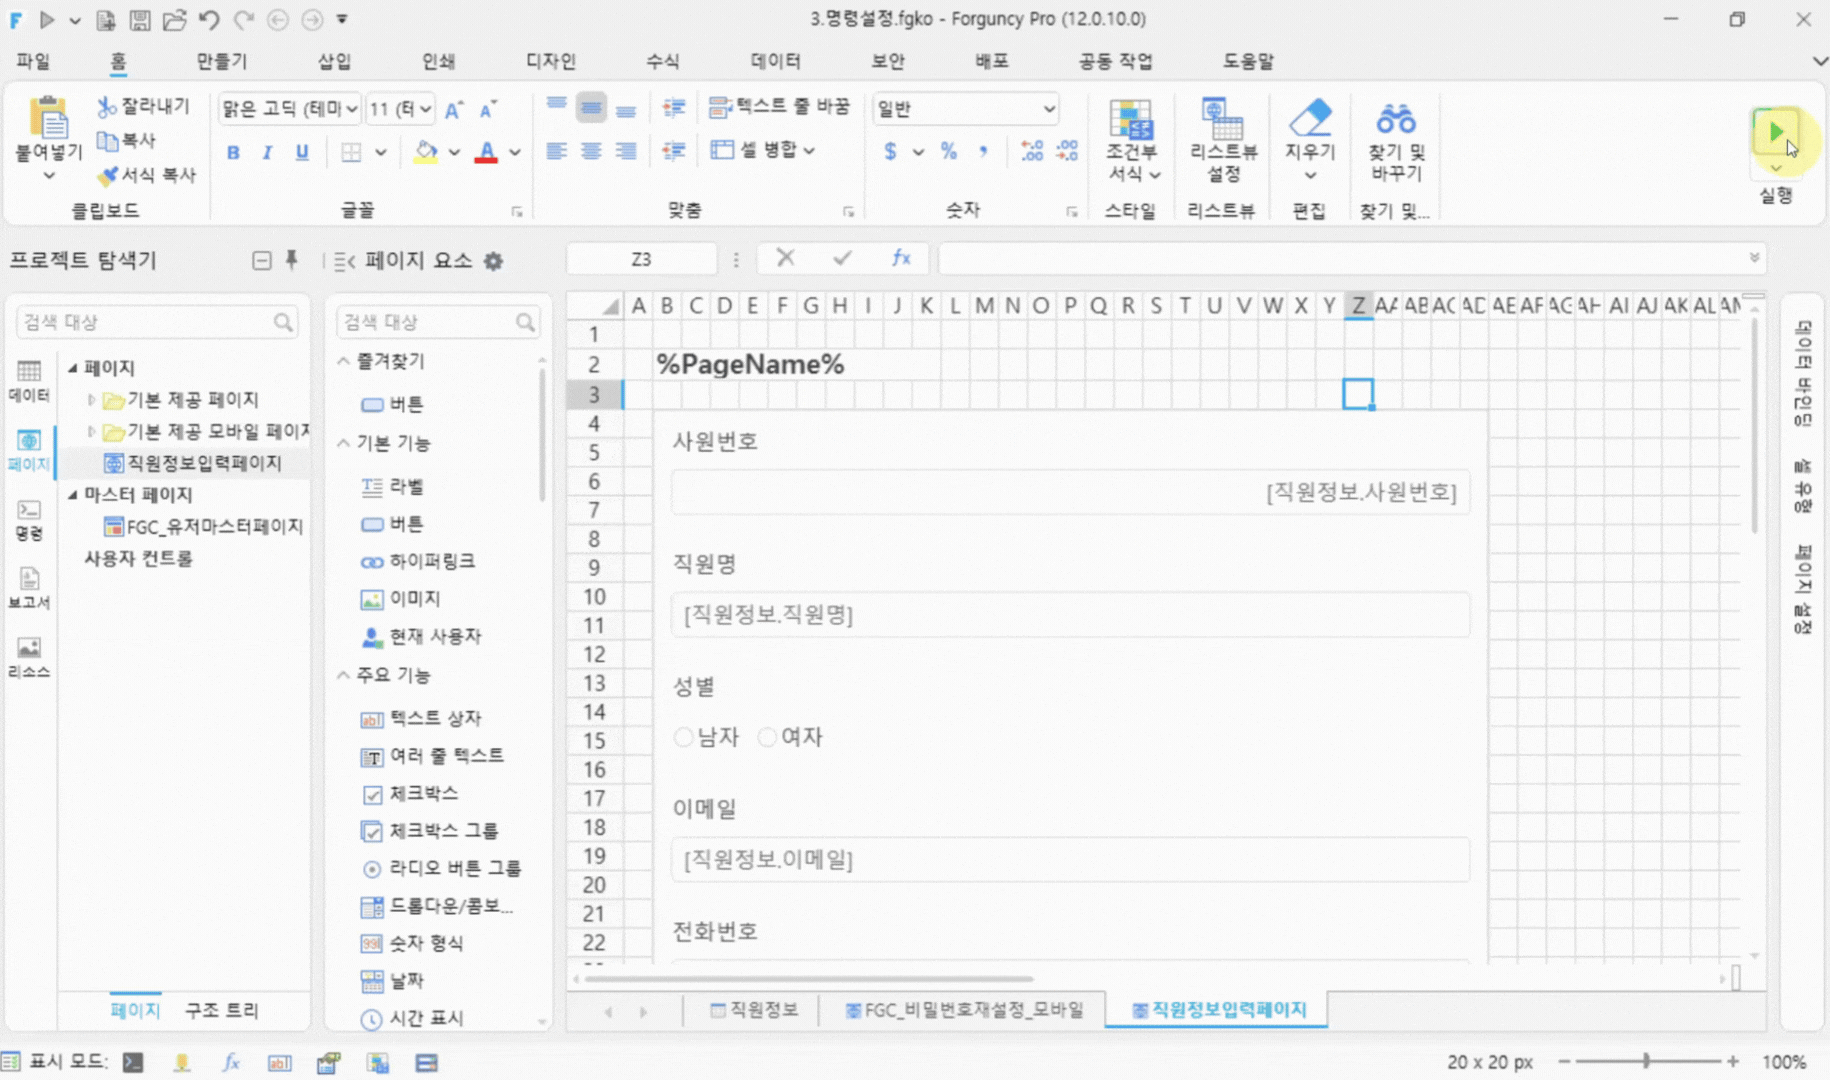
Task: Open the number format 일반 dropdown
Action: coord(965,108)
